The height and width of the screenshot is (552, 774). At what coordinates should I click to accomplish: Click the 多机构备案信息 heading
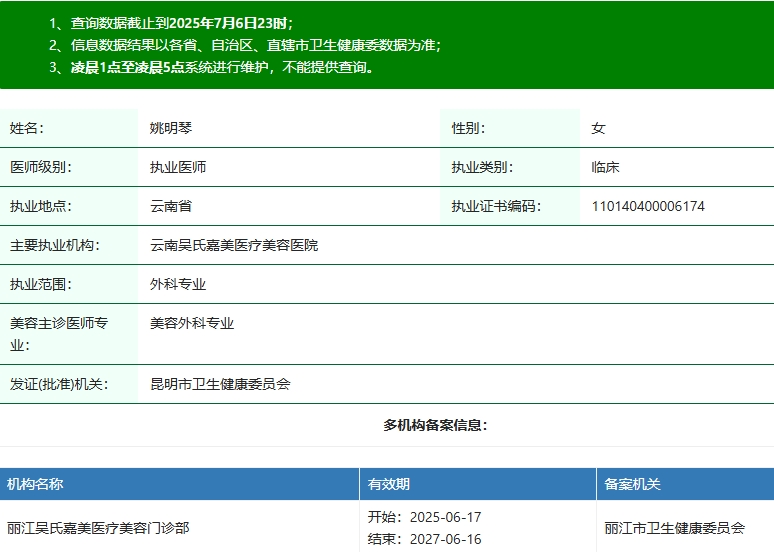pyautogui.click(x=435, y=425)
